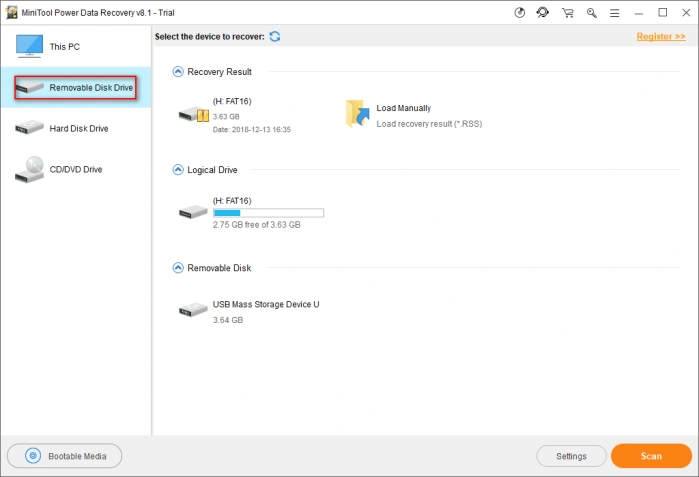Viewport: 699px width, 477px height.
Task: Click the Load Manually folder icon
Action: pos(358,114)
